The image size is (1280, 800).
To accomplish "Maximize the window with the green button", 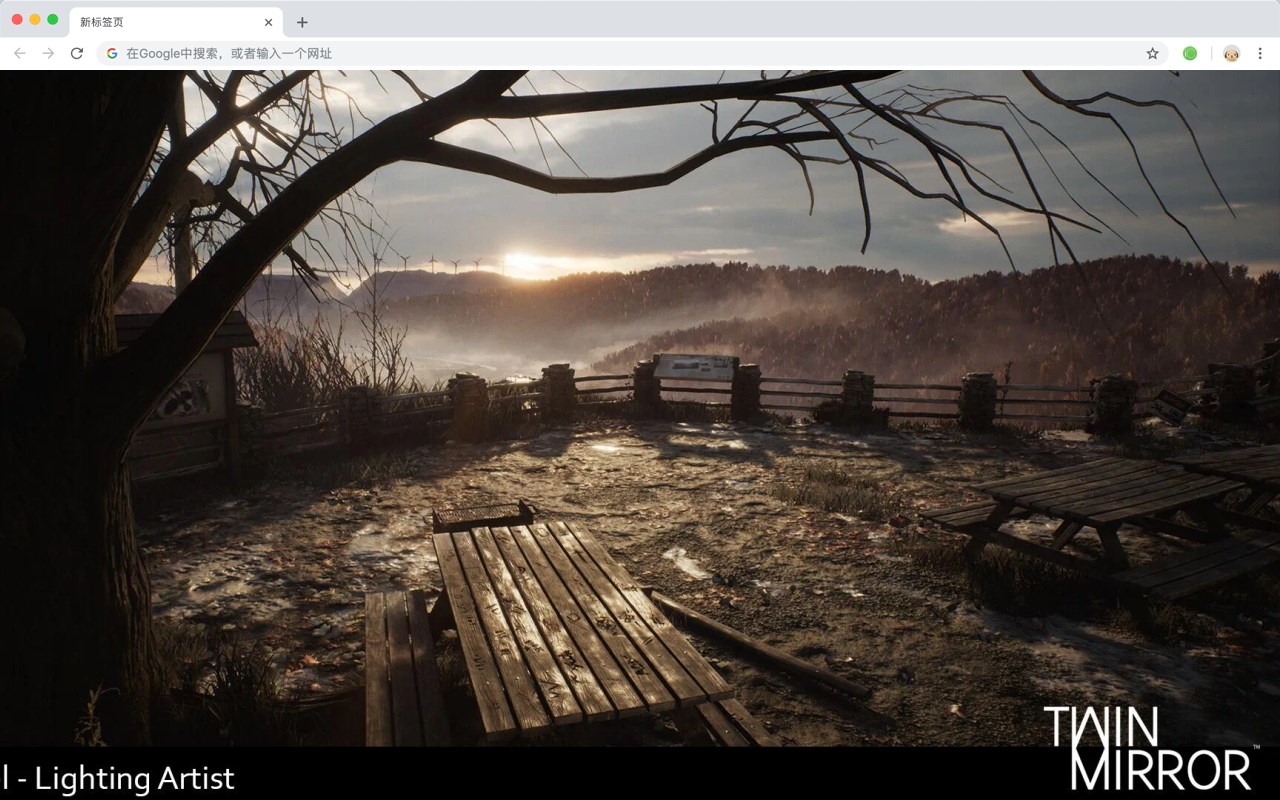I will [53, 19].
